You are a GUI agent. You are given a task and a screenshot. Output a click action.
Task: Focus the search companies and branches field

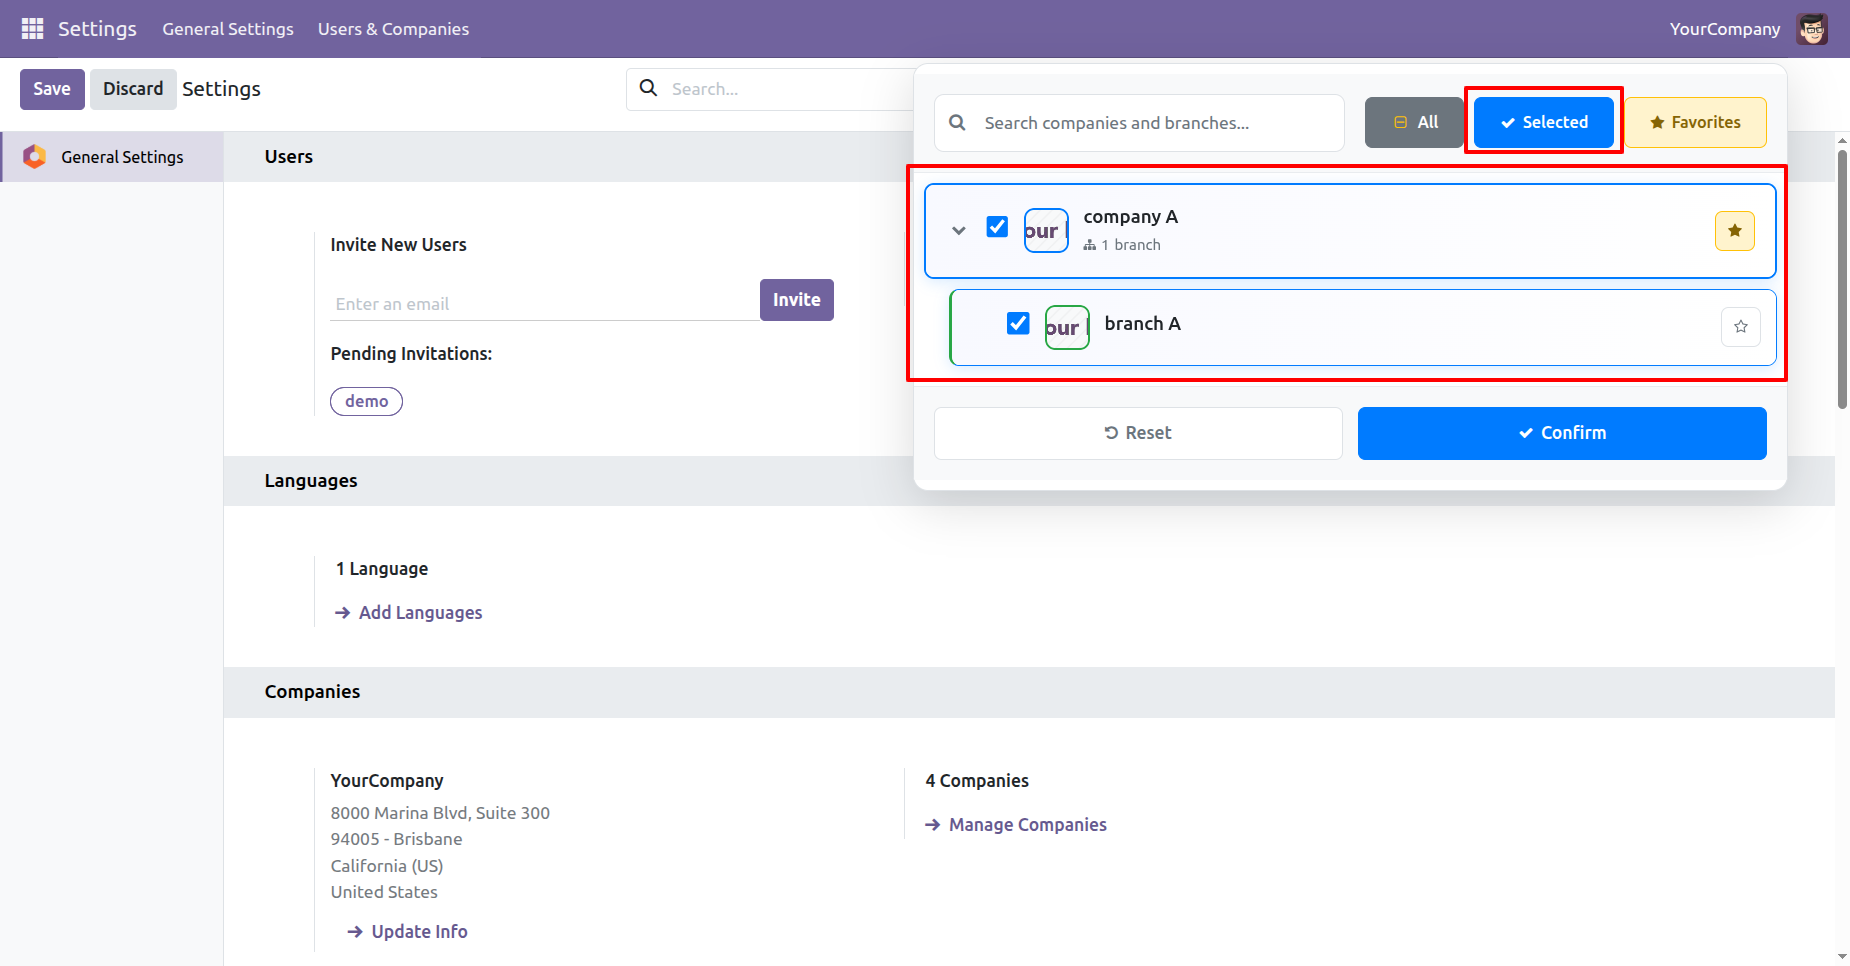[1150, 123]
